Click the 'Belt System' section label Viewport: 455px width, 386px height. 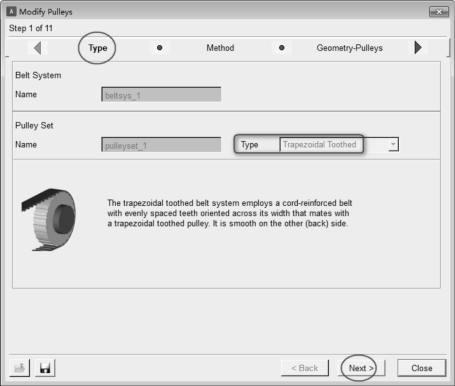point(38,75)
